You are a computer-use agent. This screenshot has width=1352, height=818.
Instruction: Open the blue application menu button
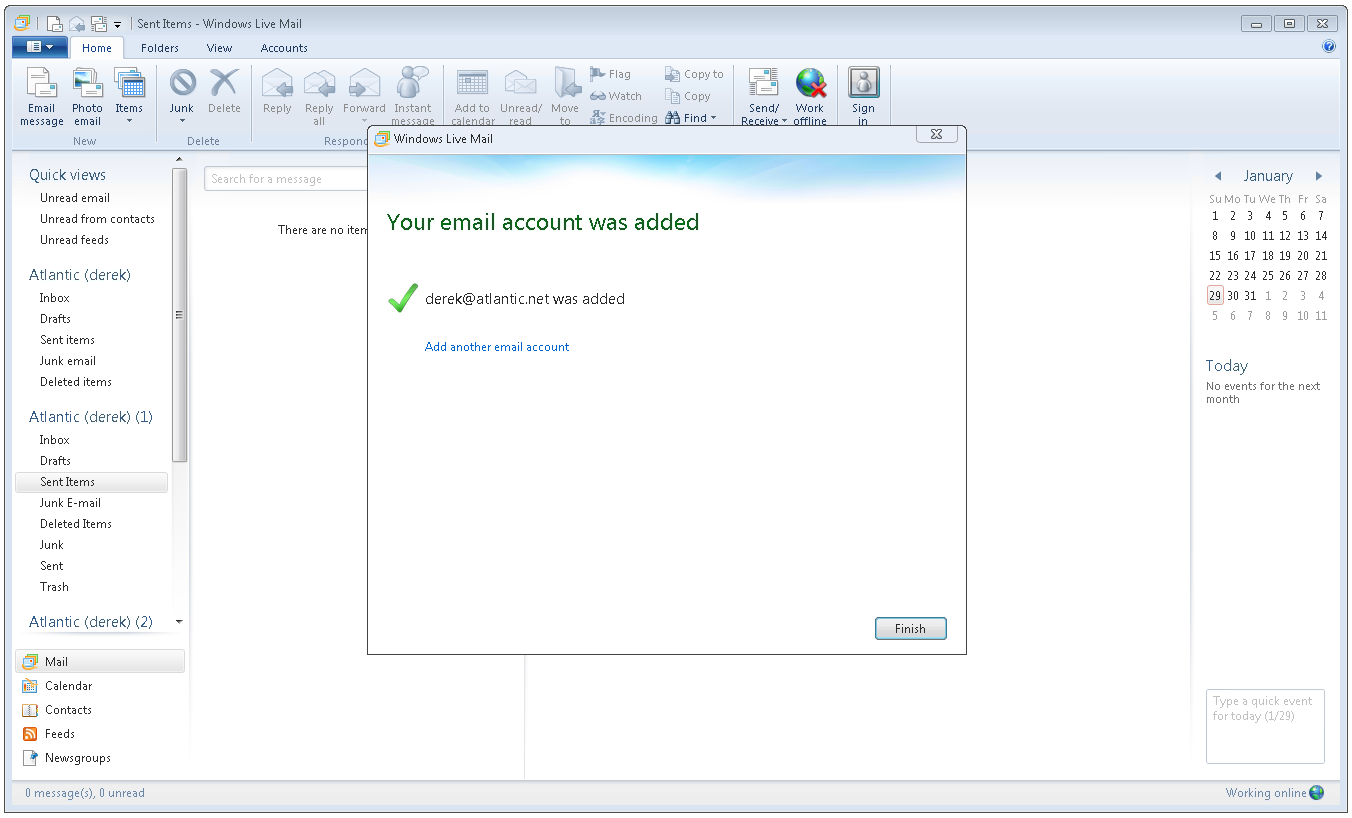point(40,47)
